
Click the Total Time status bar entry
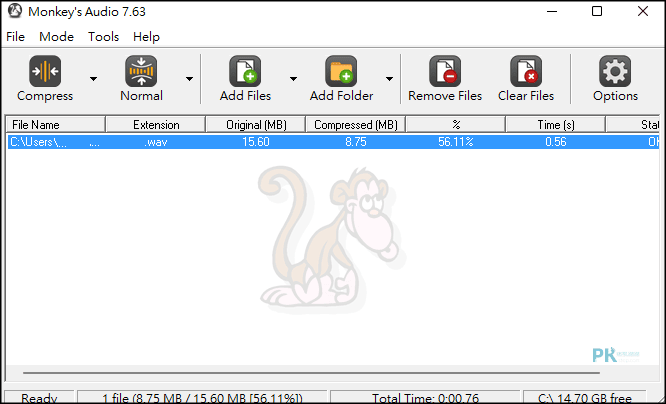(425, 398)
